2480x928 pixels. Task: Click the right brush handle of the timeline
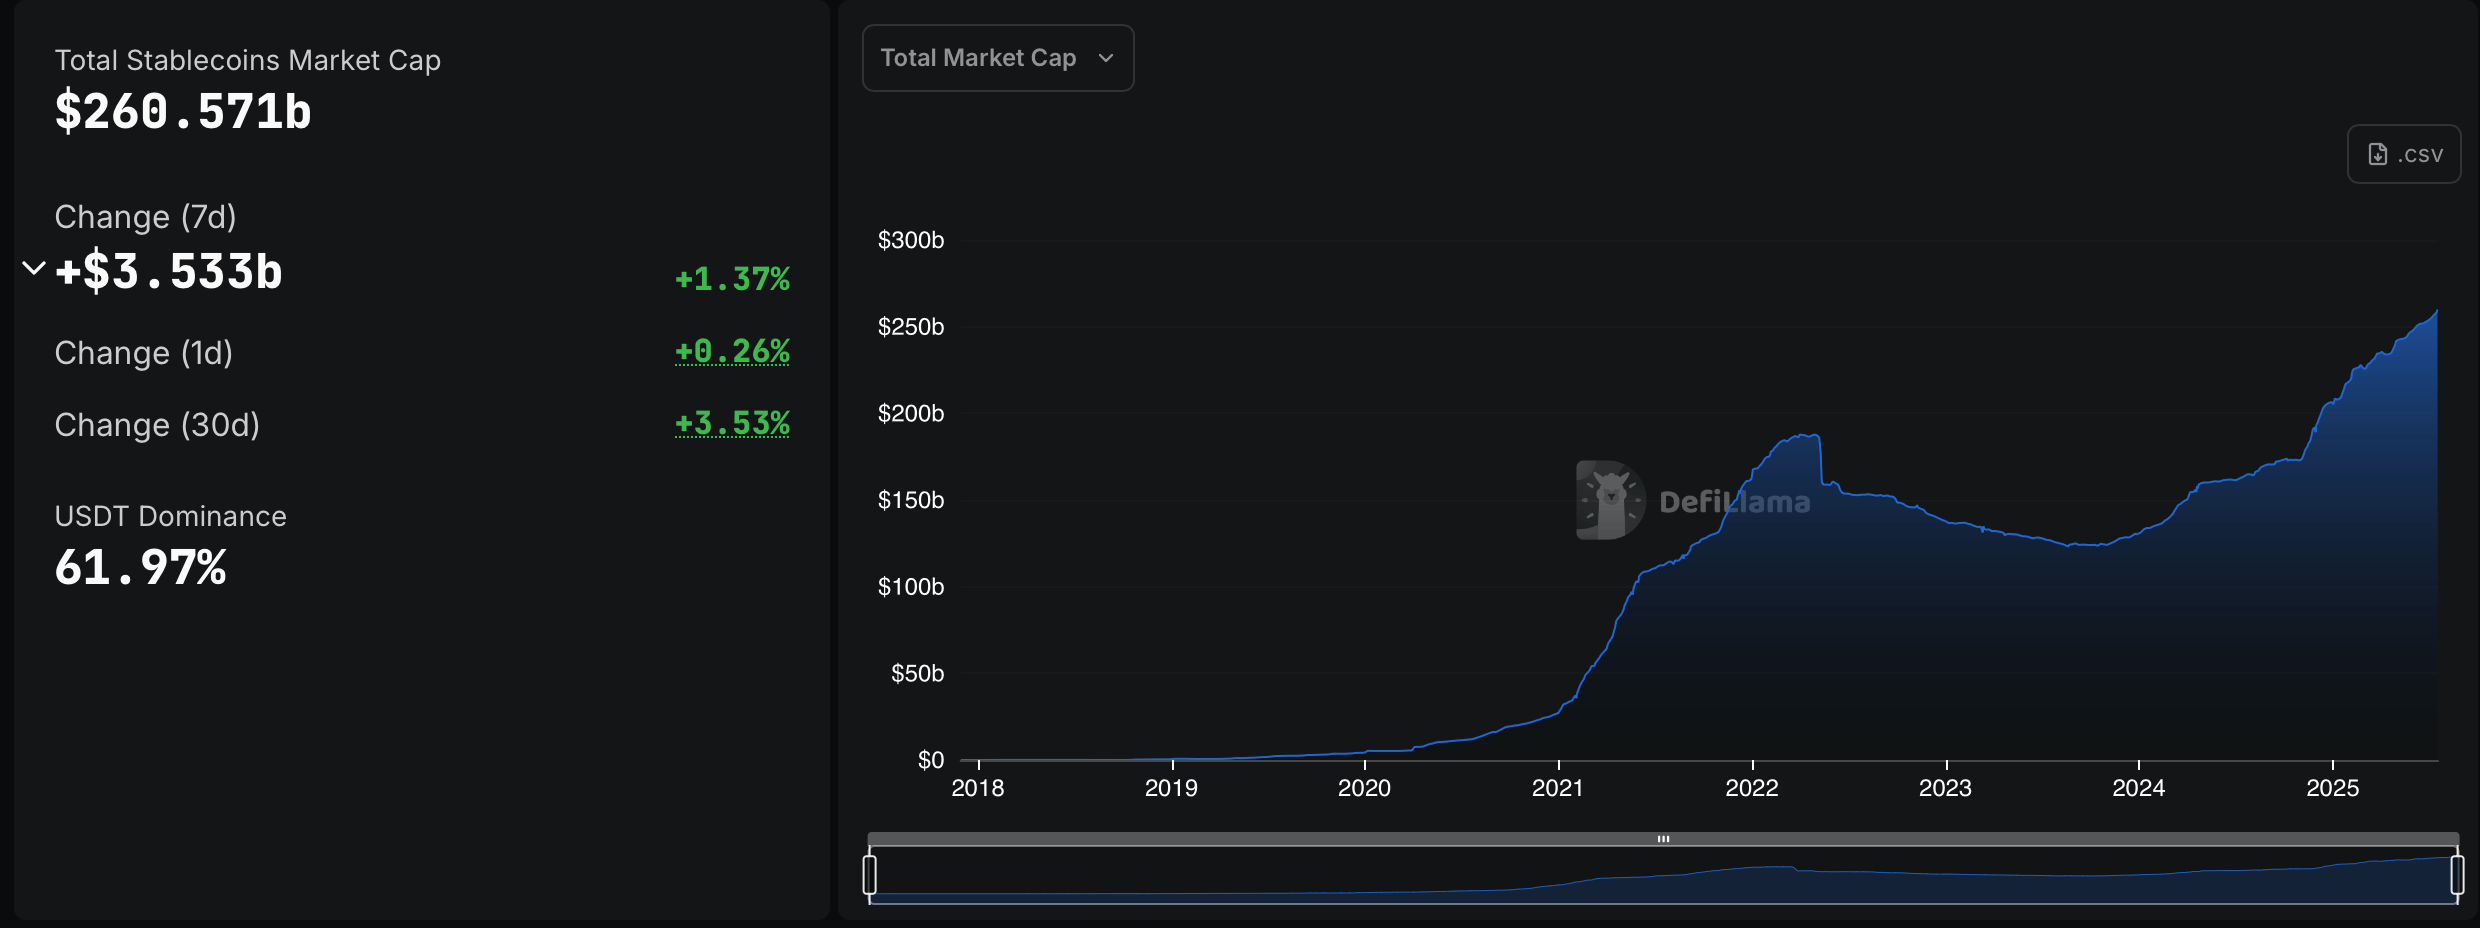click(2458, 872)
